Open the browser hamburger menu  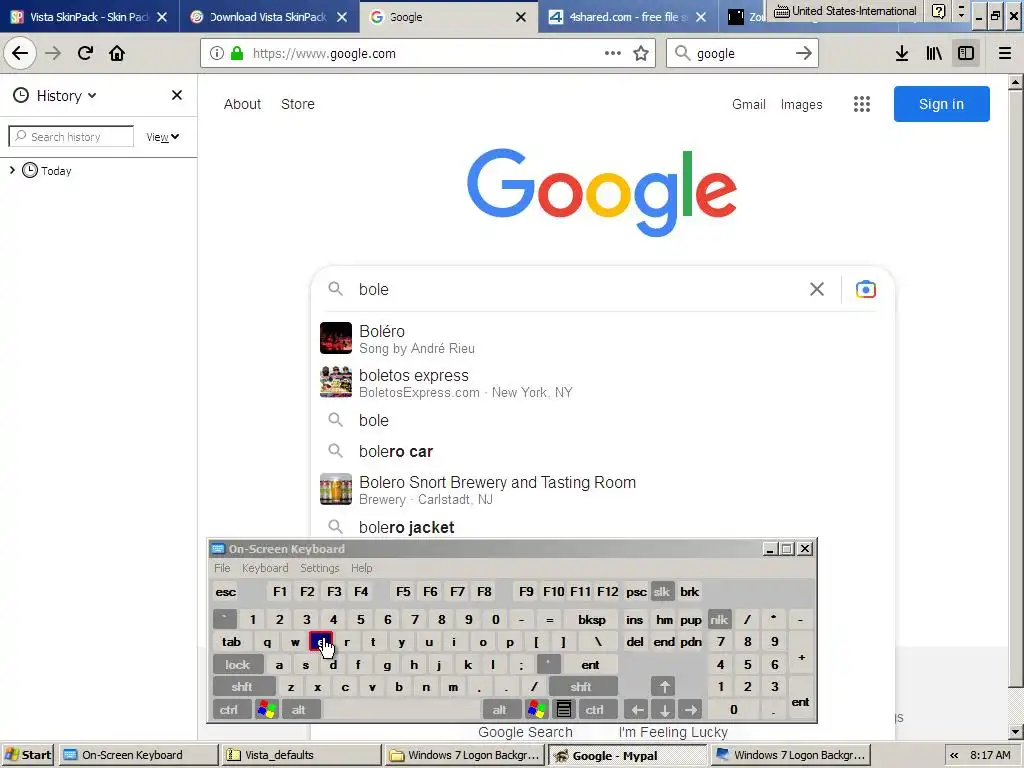[1005, 54]
